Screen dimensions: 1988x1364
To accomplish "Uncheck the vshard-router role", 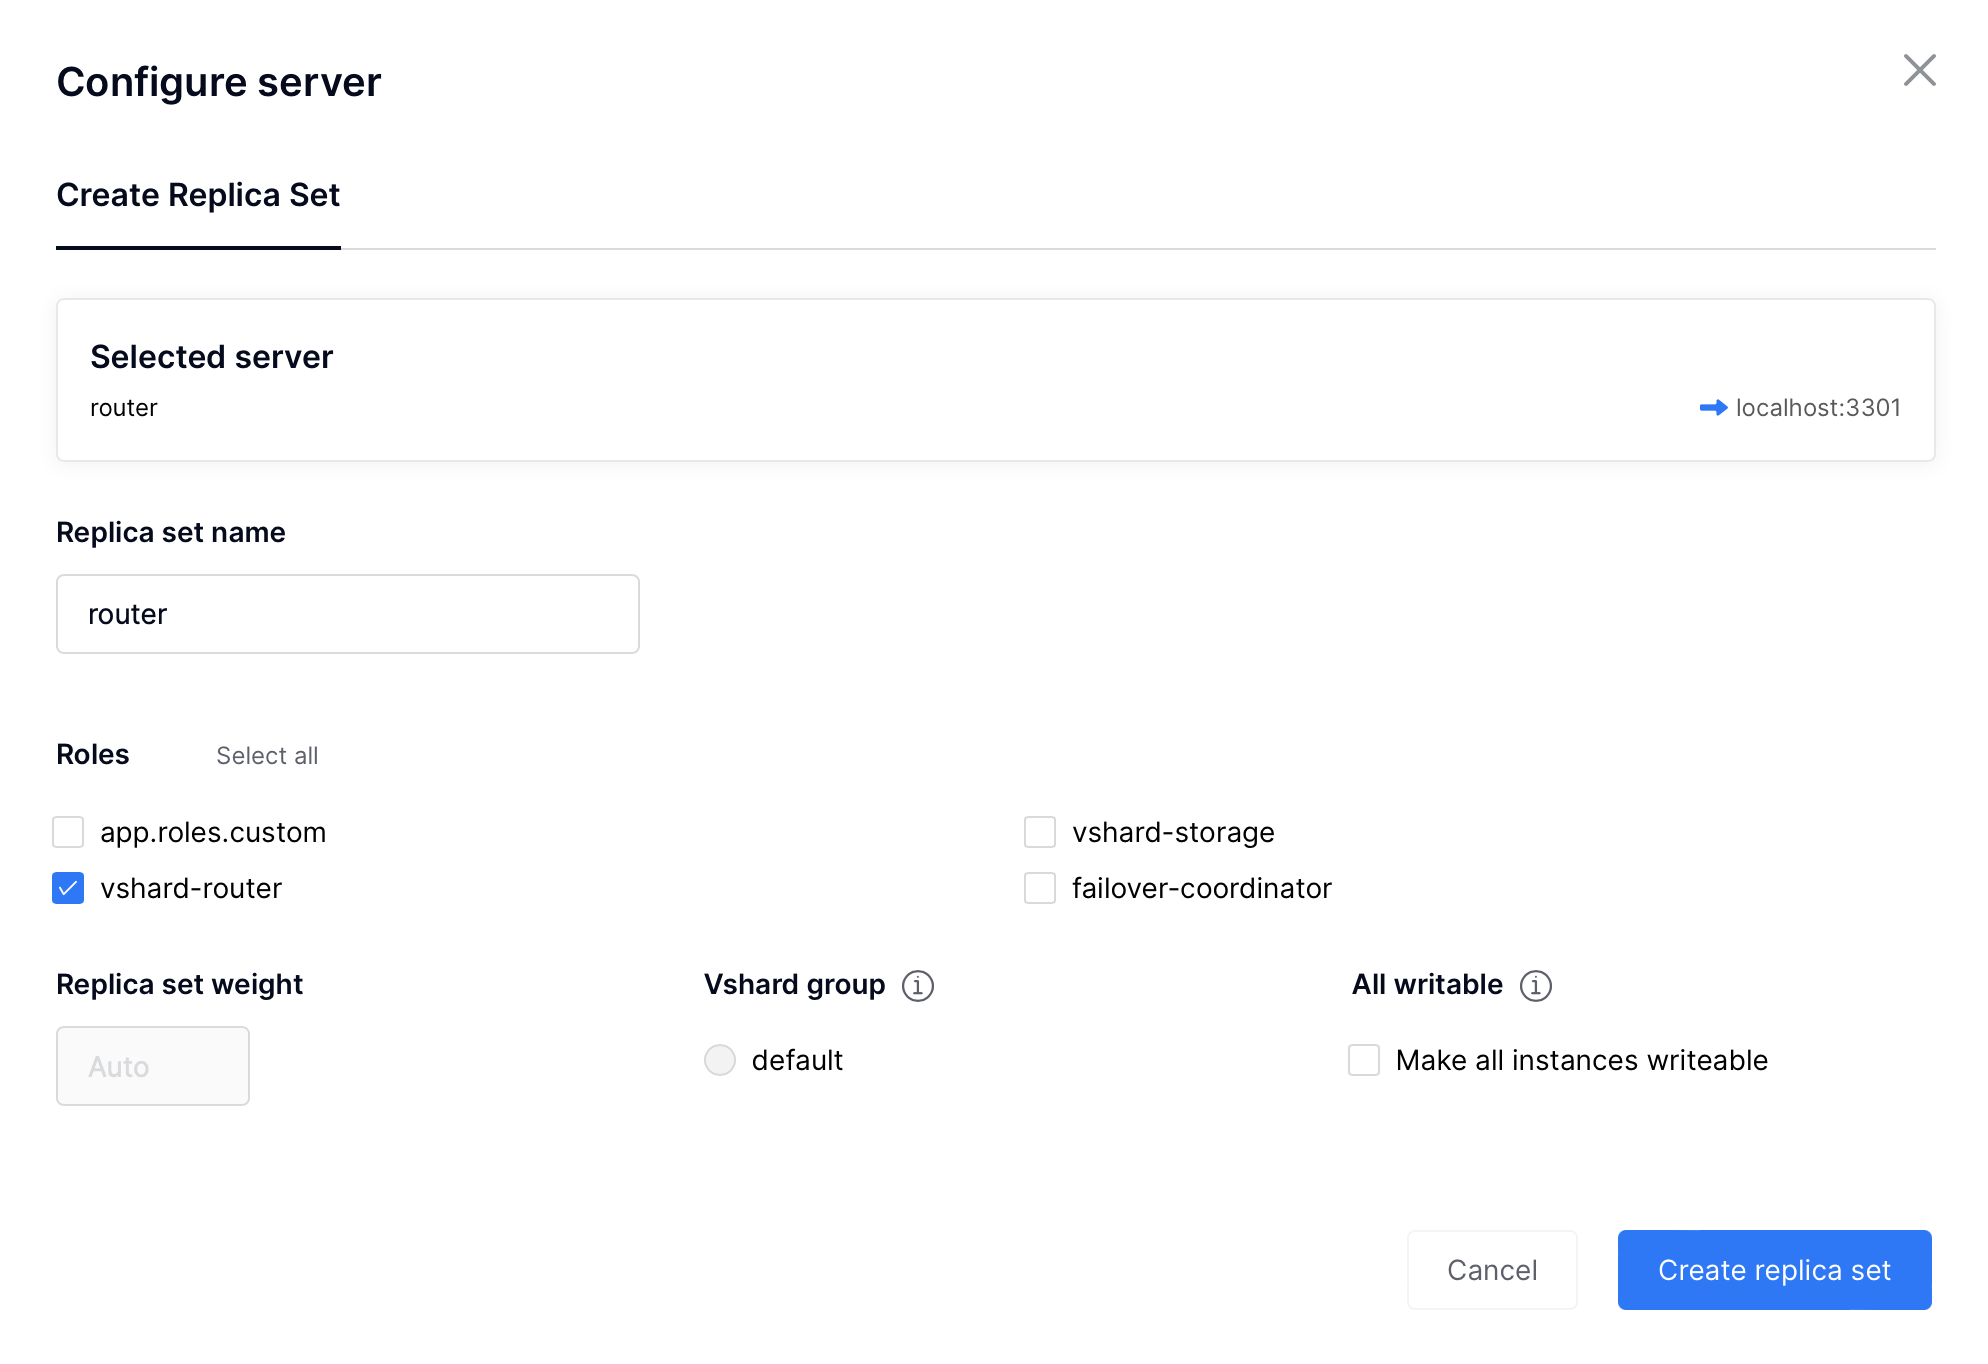I will pyautogui.click(x=68, y=888).
